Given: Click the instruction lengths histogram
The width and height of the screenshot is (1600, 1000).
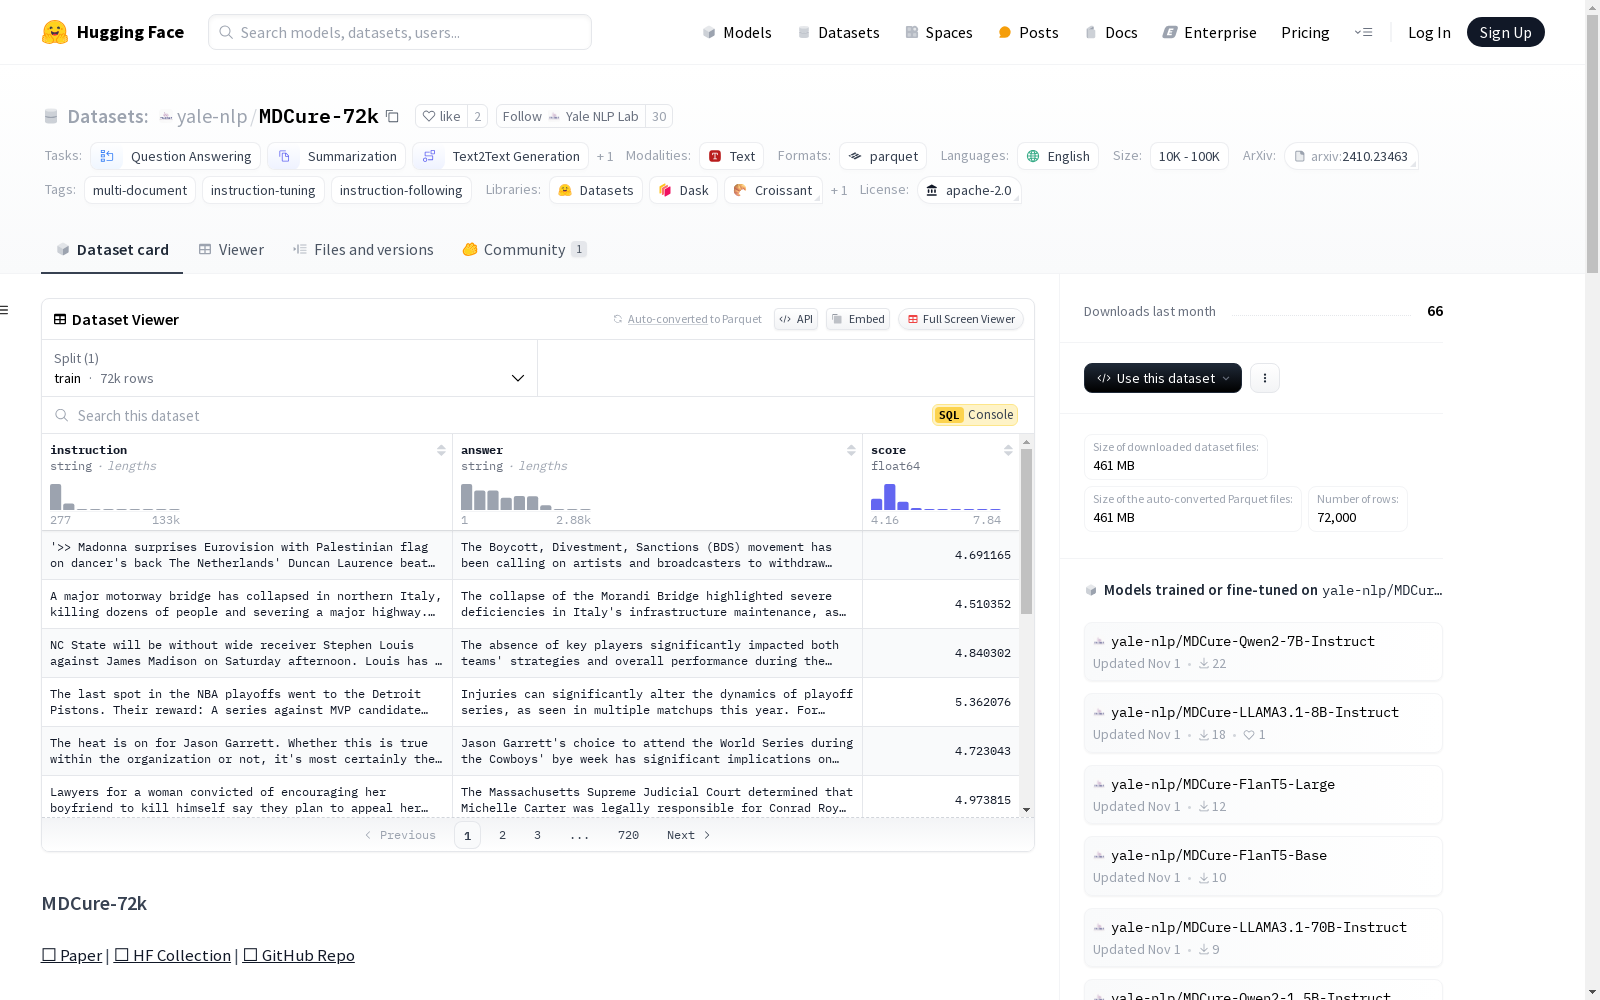Looking at the screenshot, I should [115, 496].
